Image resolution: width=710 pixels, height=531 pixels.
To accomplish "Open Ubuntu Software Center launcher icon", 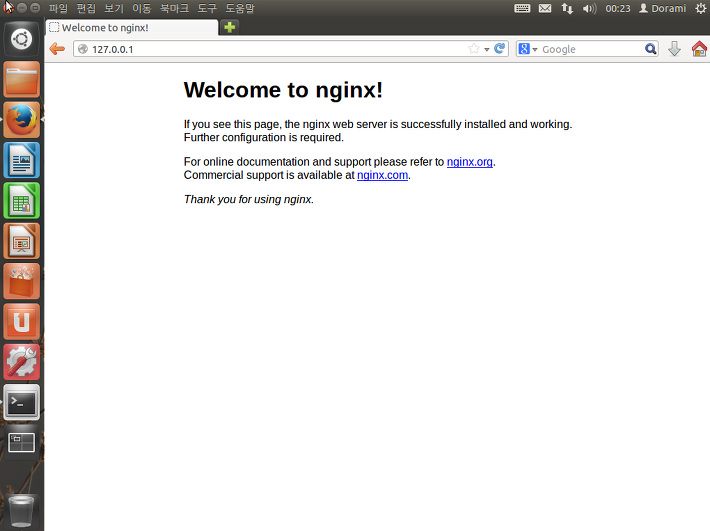I will point(21,281).
